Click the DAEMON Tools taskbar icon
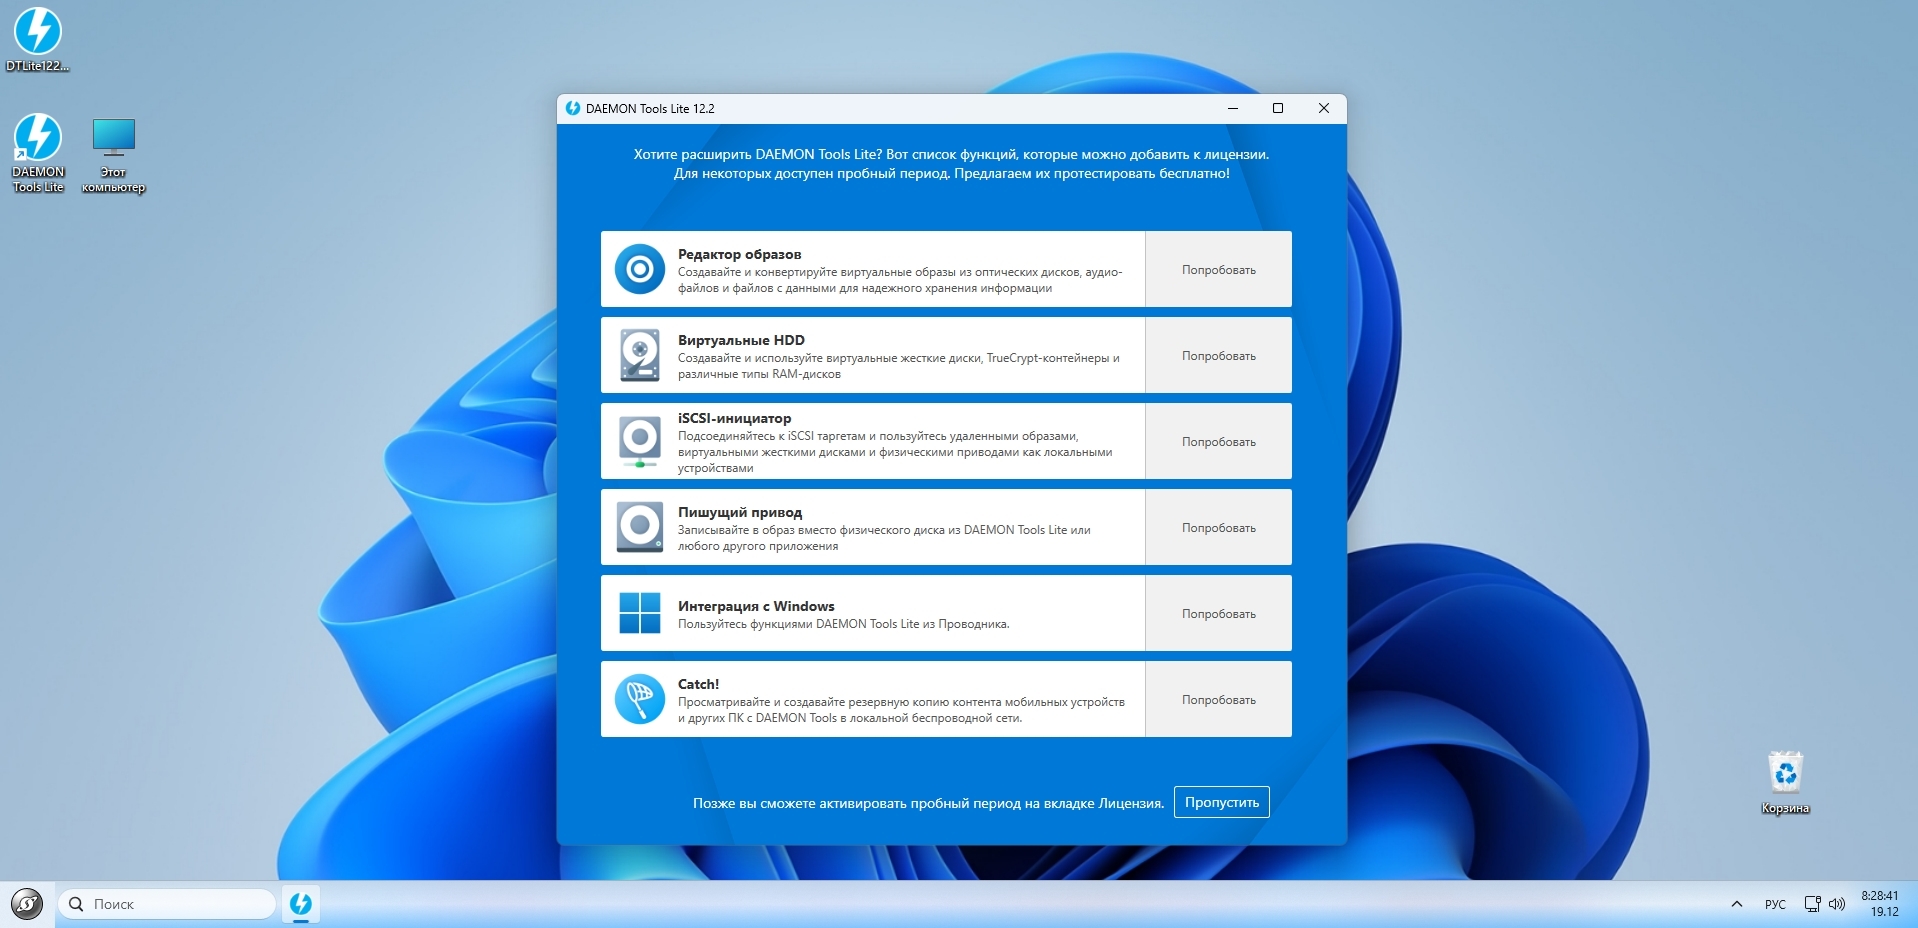 (x=300, y=904)
